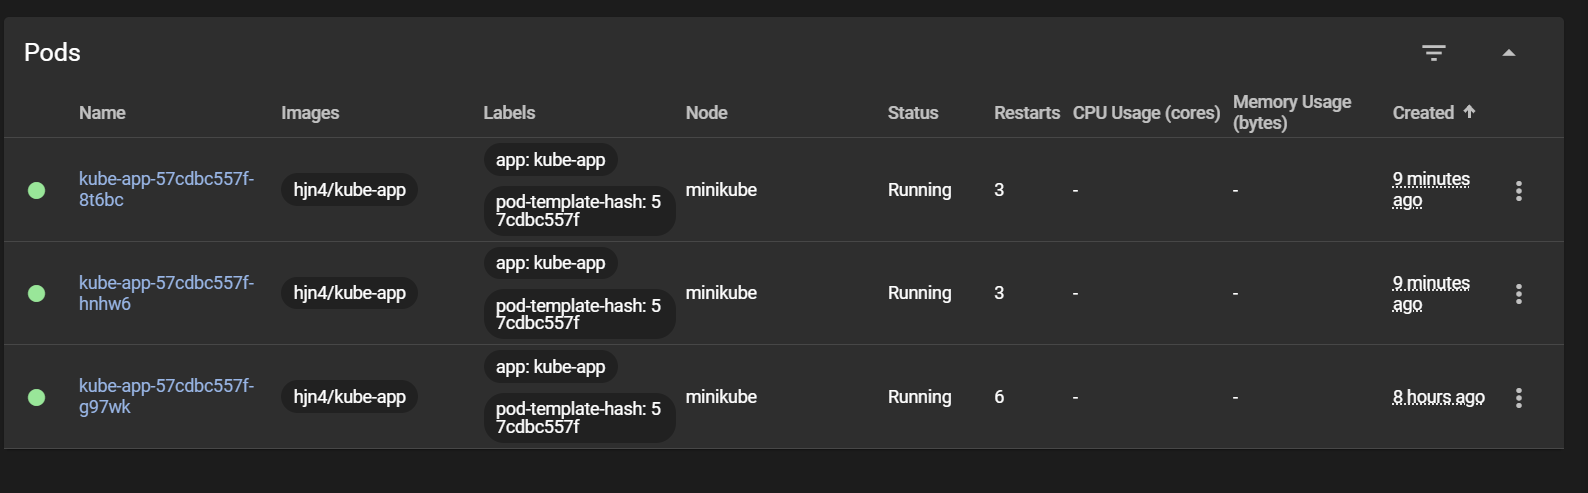Click green status dot of 8t6bc pod

pos(37,191)
